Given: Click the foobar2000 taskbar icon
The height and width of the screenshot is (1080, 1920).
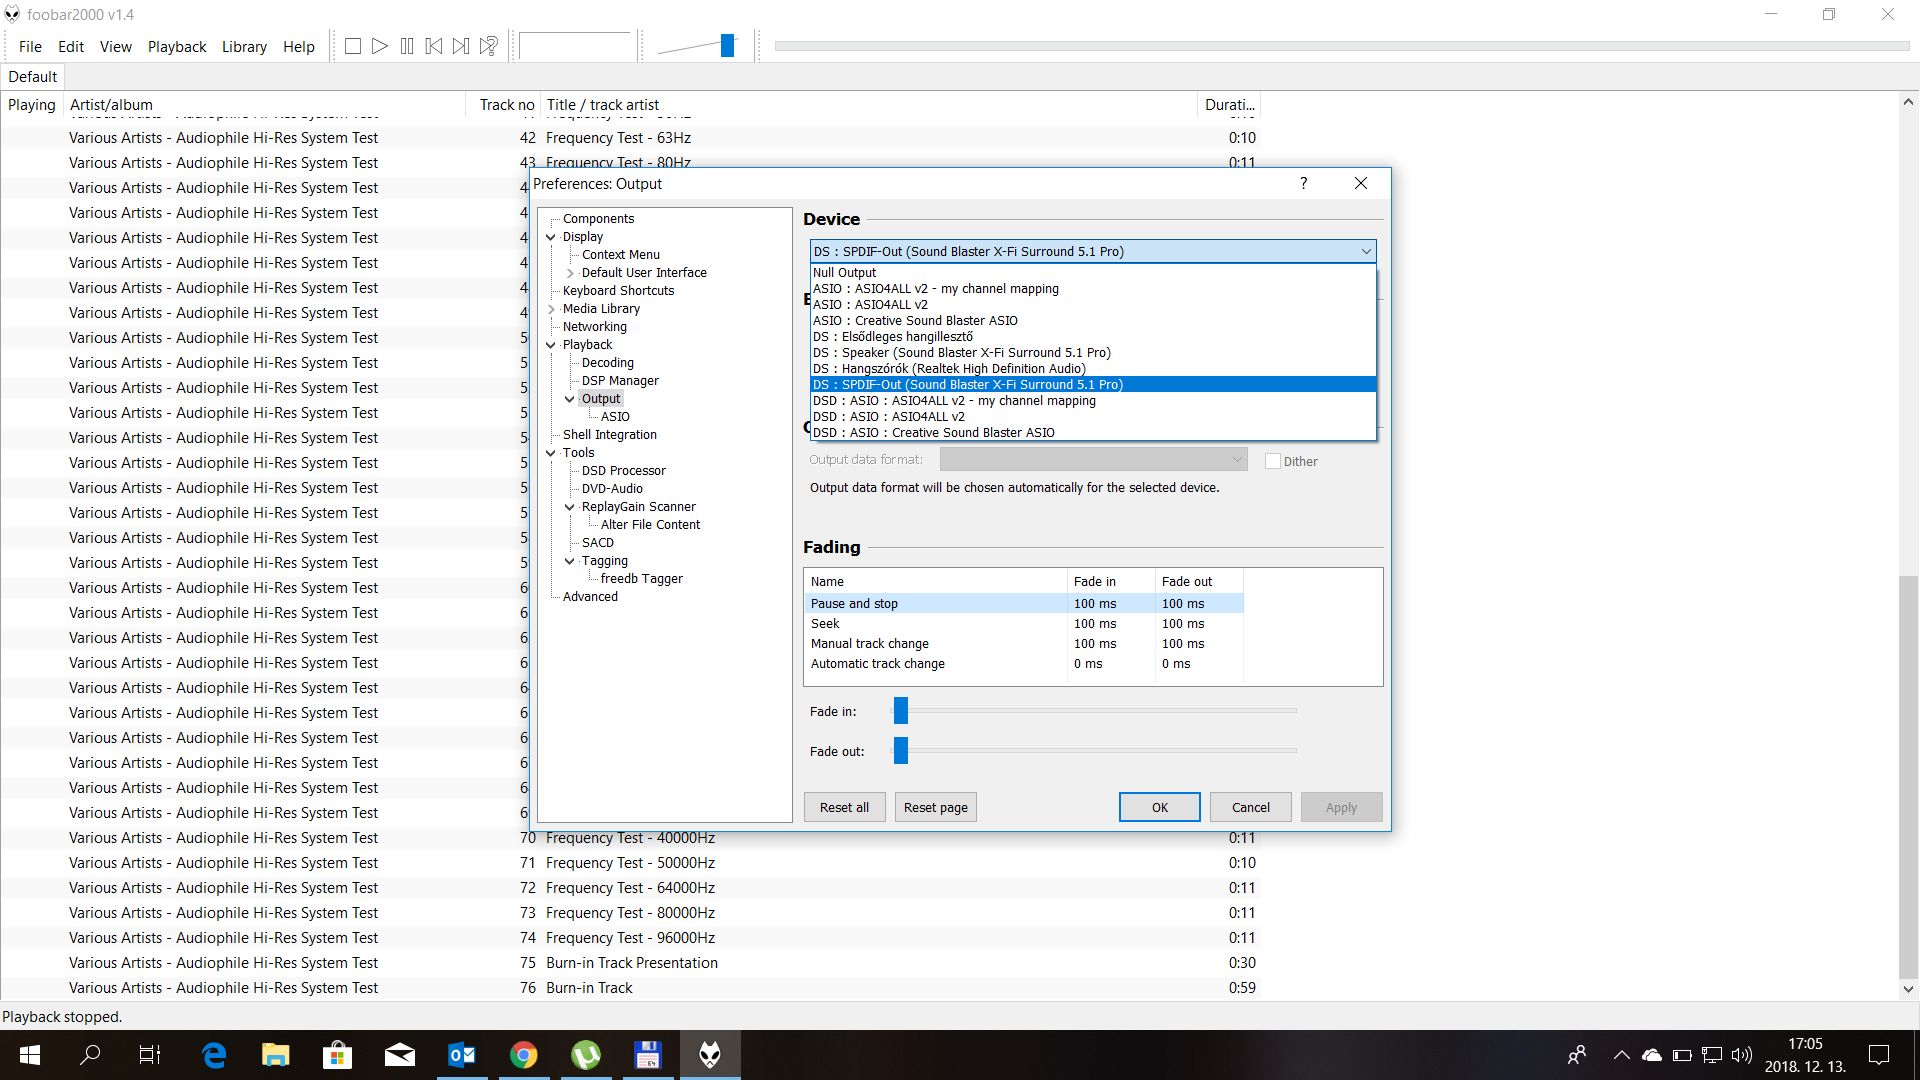Looking at the screenshot, I should 710,1055.
